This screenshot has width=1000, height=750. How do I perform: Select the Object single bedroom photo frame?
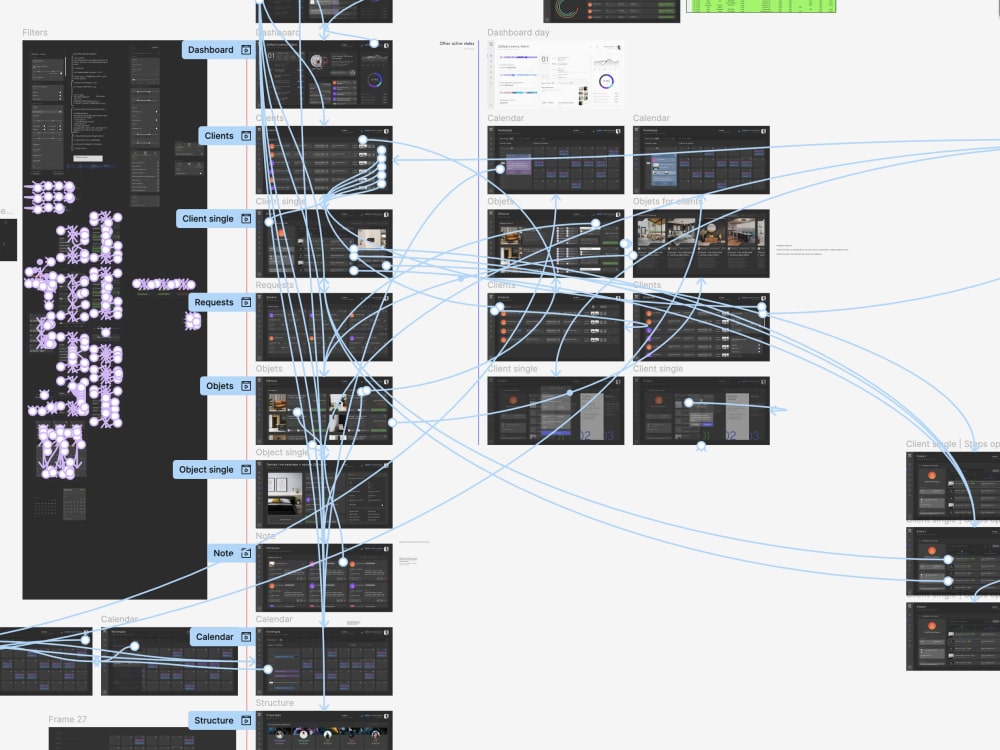[324, 494]
